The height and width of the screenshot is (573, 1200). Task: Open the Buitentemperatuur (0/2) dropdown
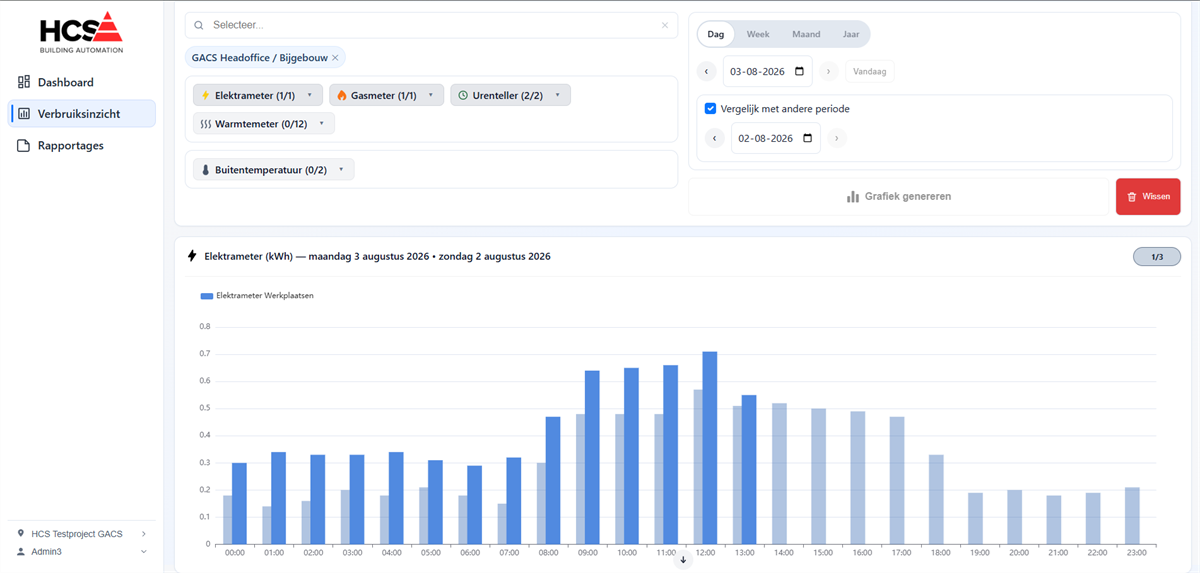tap(274, 170)
